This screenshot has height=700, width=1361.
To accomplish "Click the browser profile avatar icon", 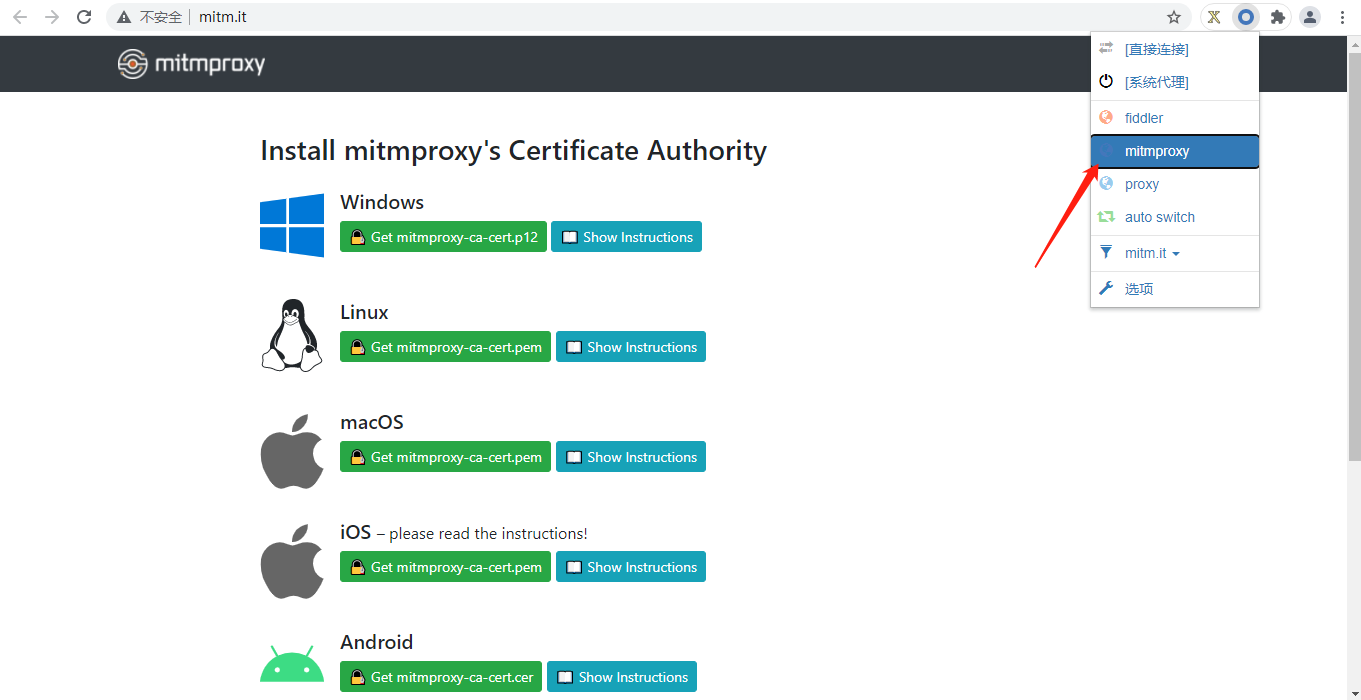I will [1310, 17].
